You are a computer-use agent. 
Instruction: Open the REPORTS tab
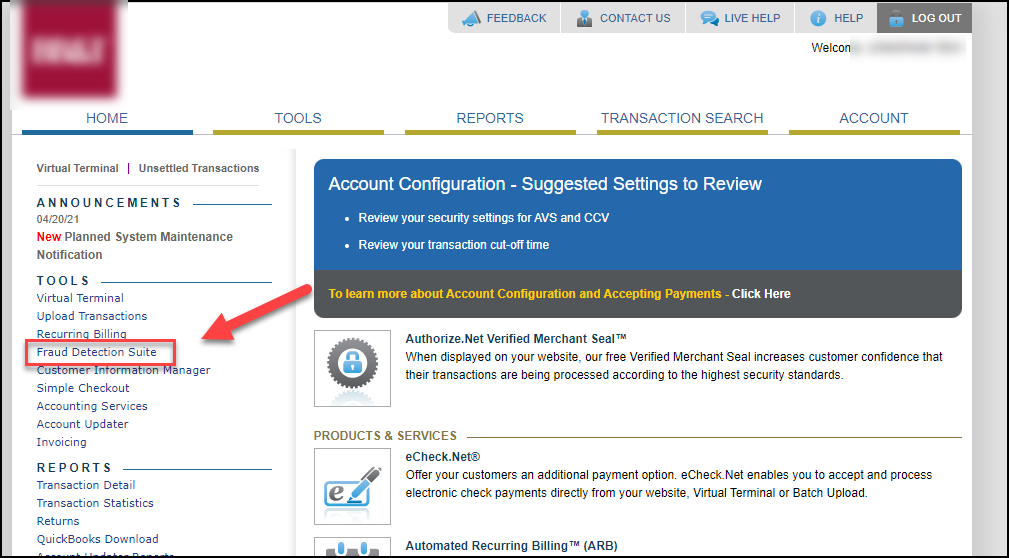click(490, 118)
